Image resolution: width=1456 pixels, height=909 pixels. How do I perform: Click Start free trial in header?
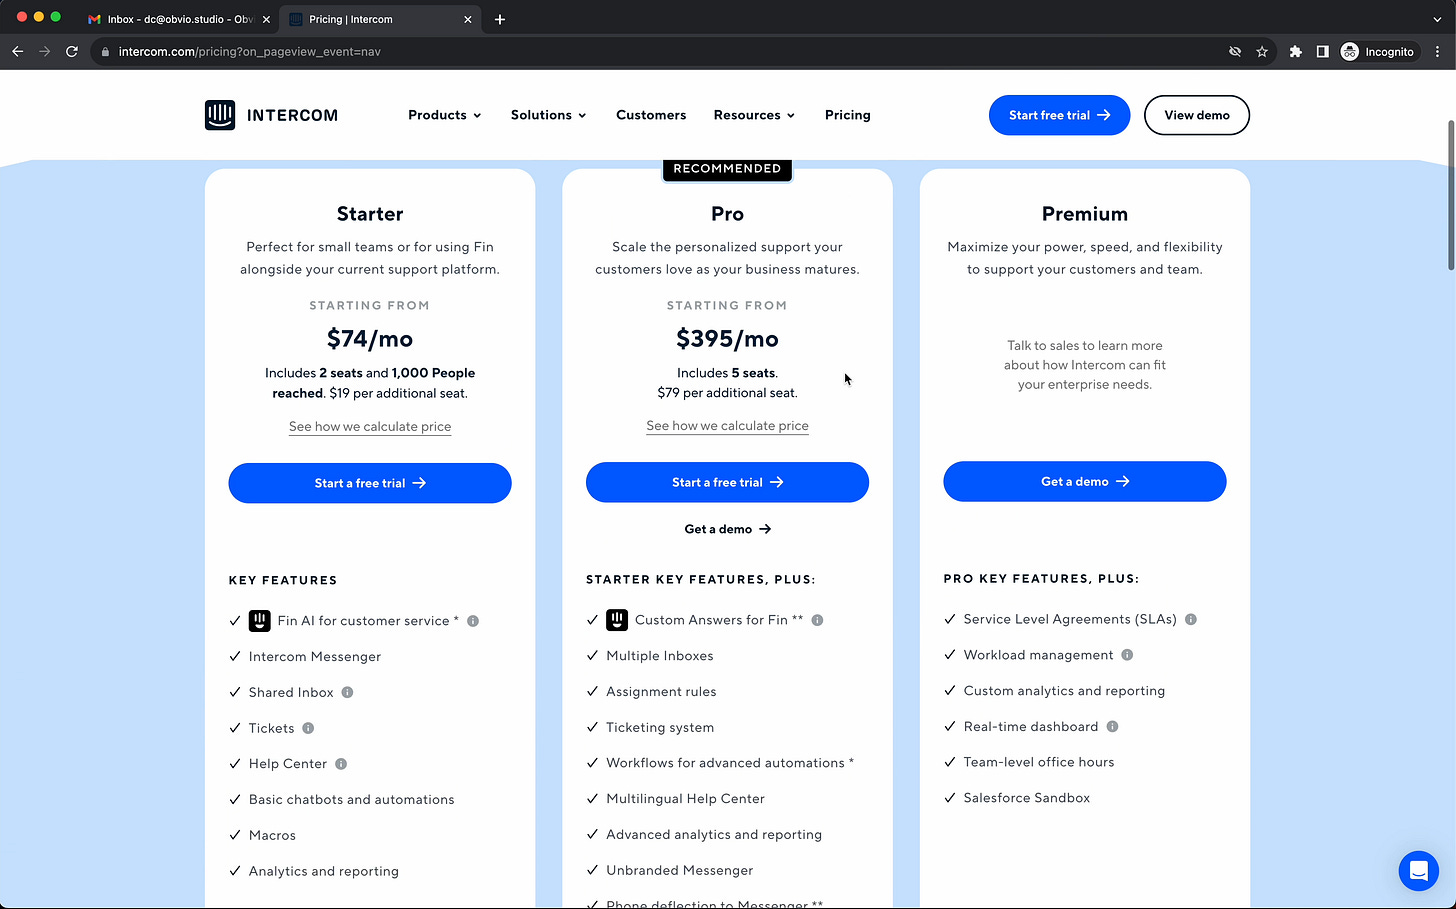coord(1060,115)
